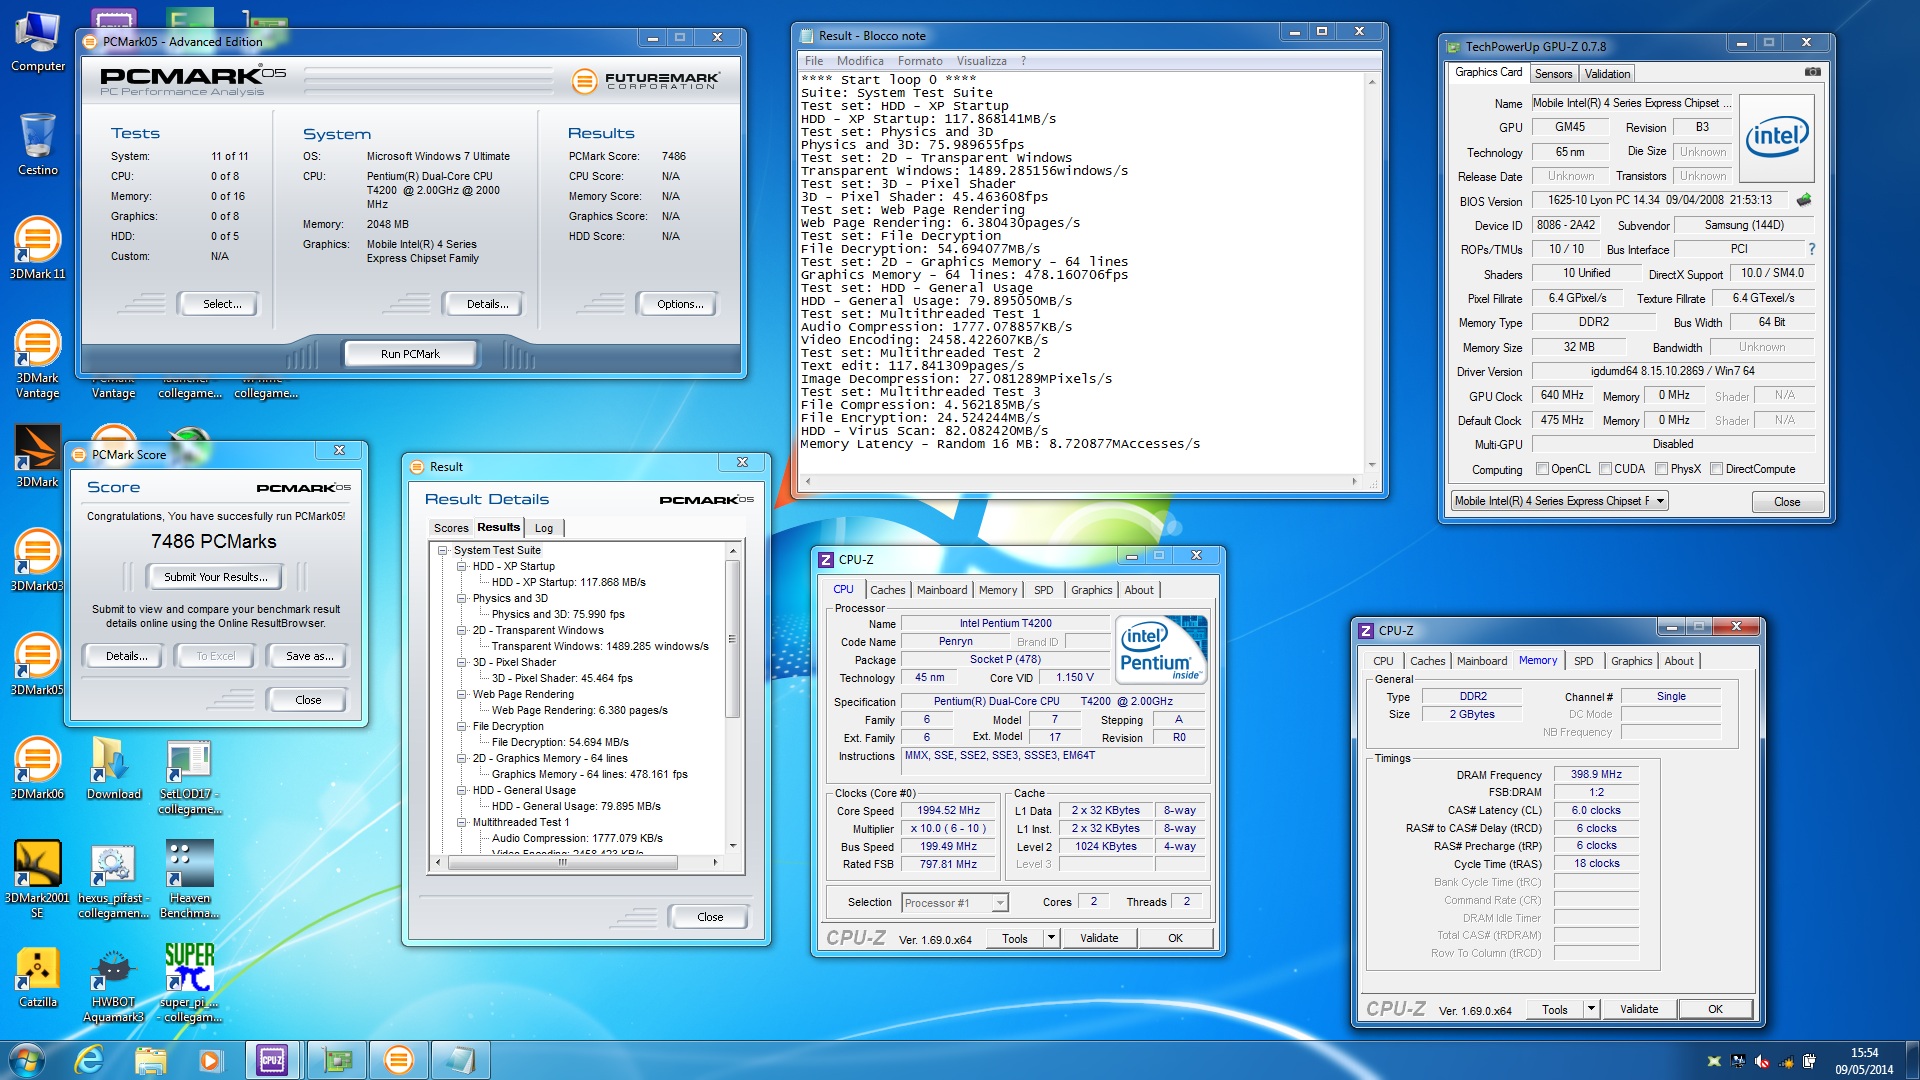Image resolution: width=1920 pixels, height=1080 pixels.
Task: Launch the 3DMark05 desktop shortcut
Action: coord(38,663)
